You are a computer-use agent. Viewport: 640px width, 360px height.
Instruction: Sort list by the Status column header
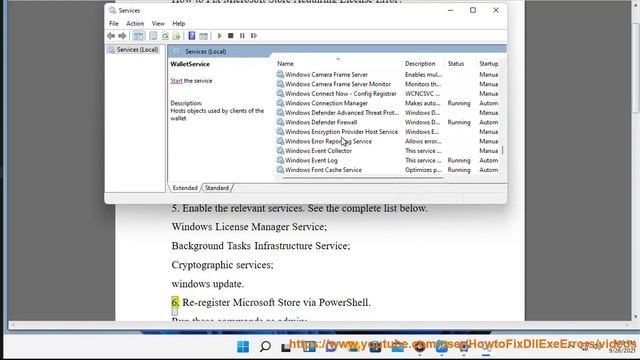point(456,64)
